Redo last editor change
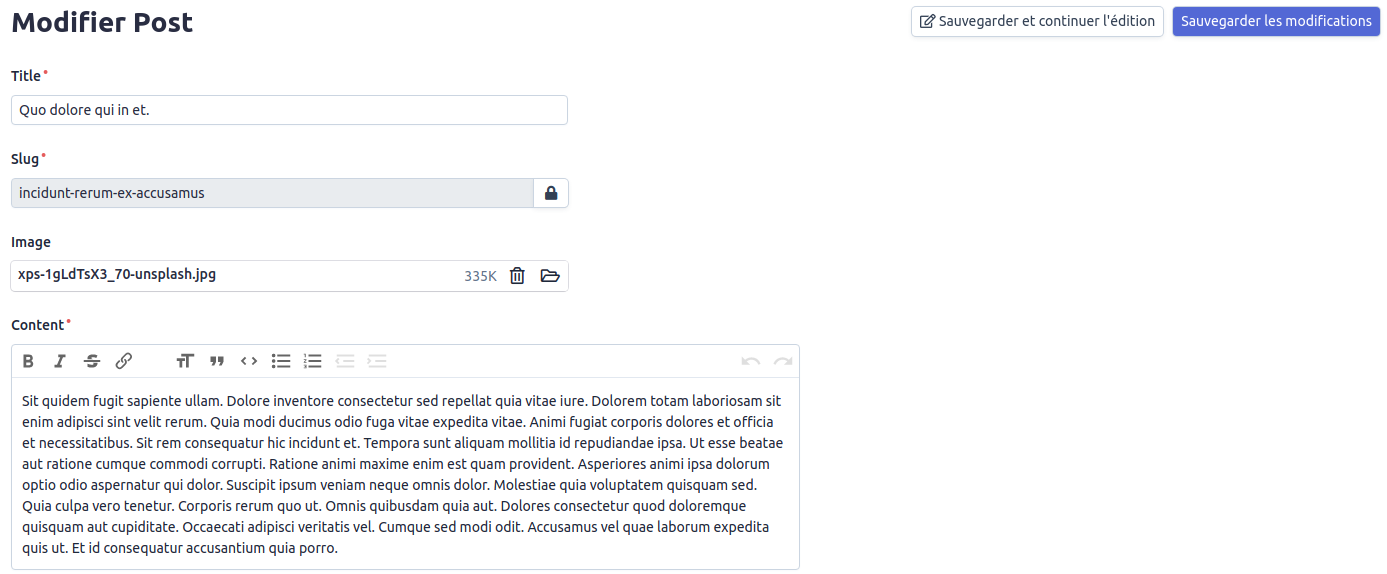Viewport: 1387px width, 574px height. [783, 361]
